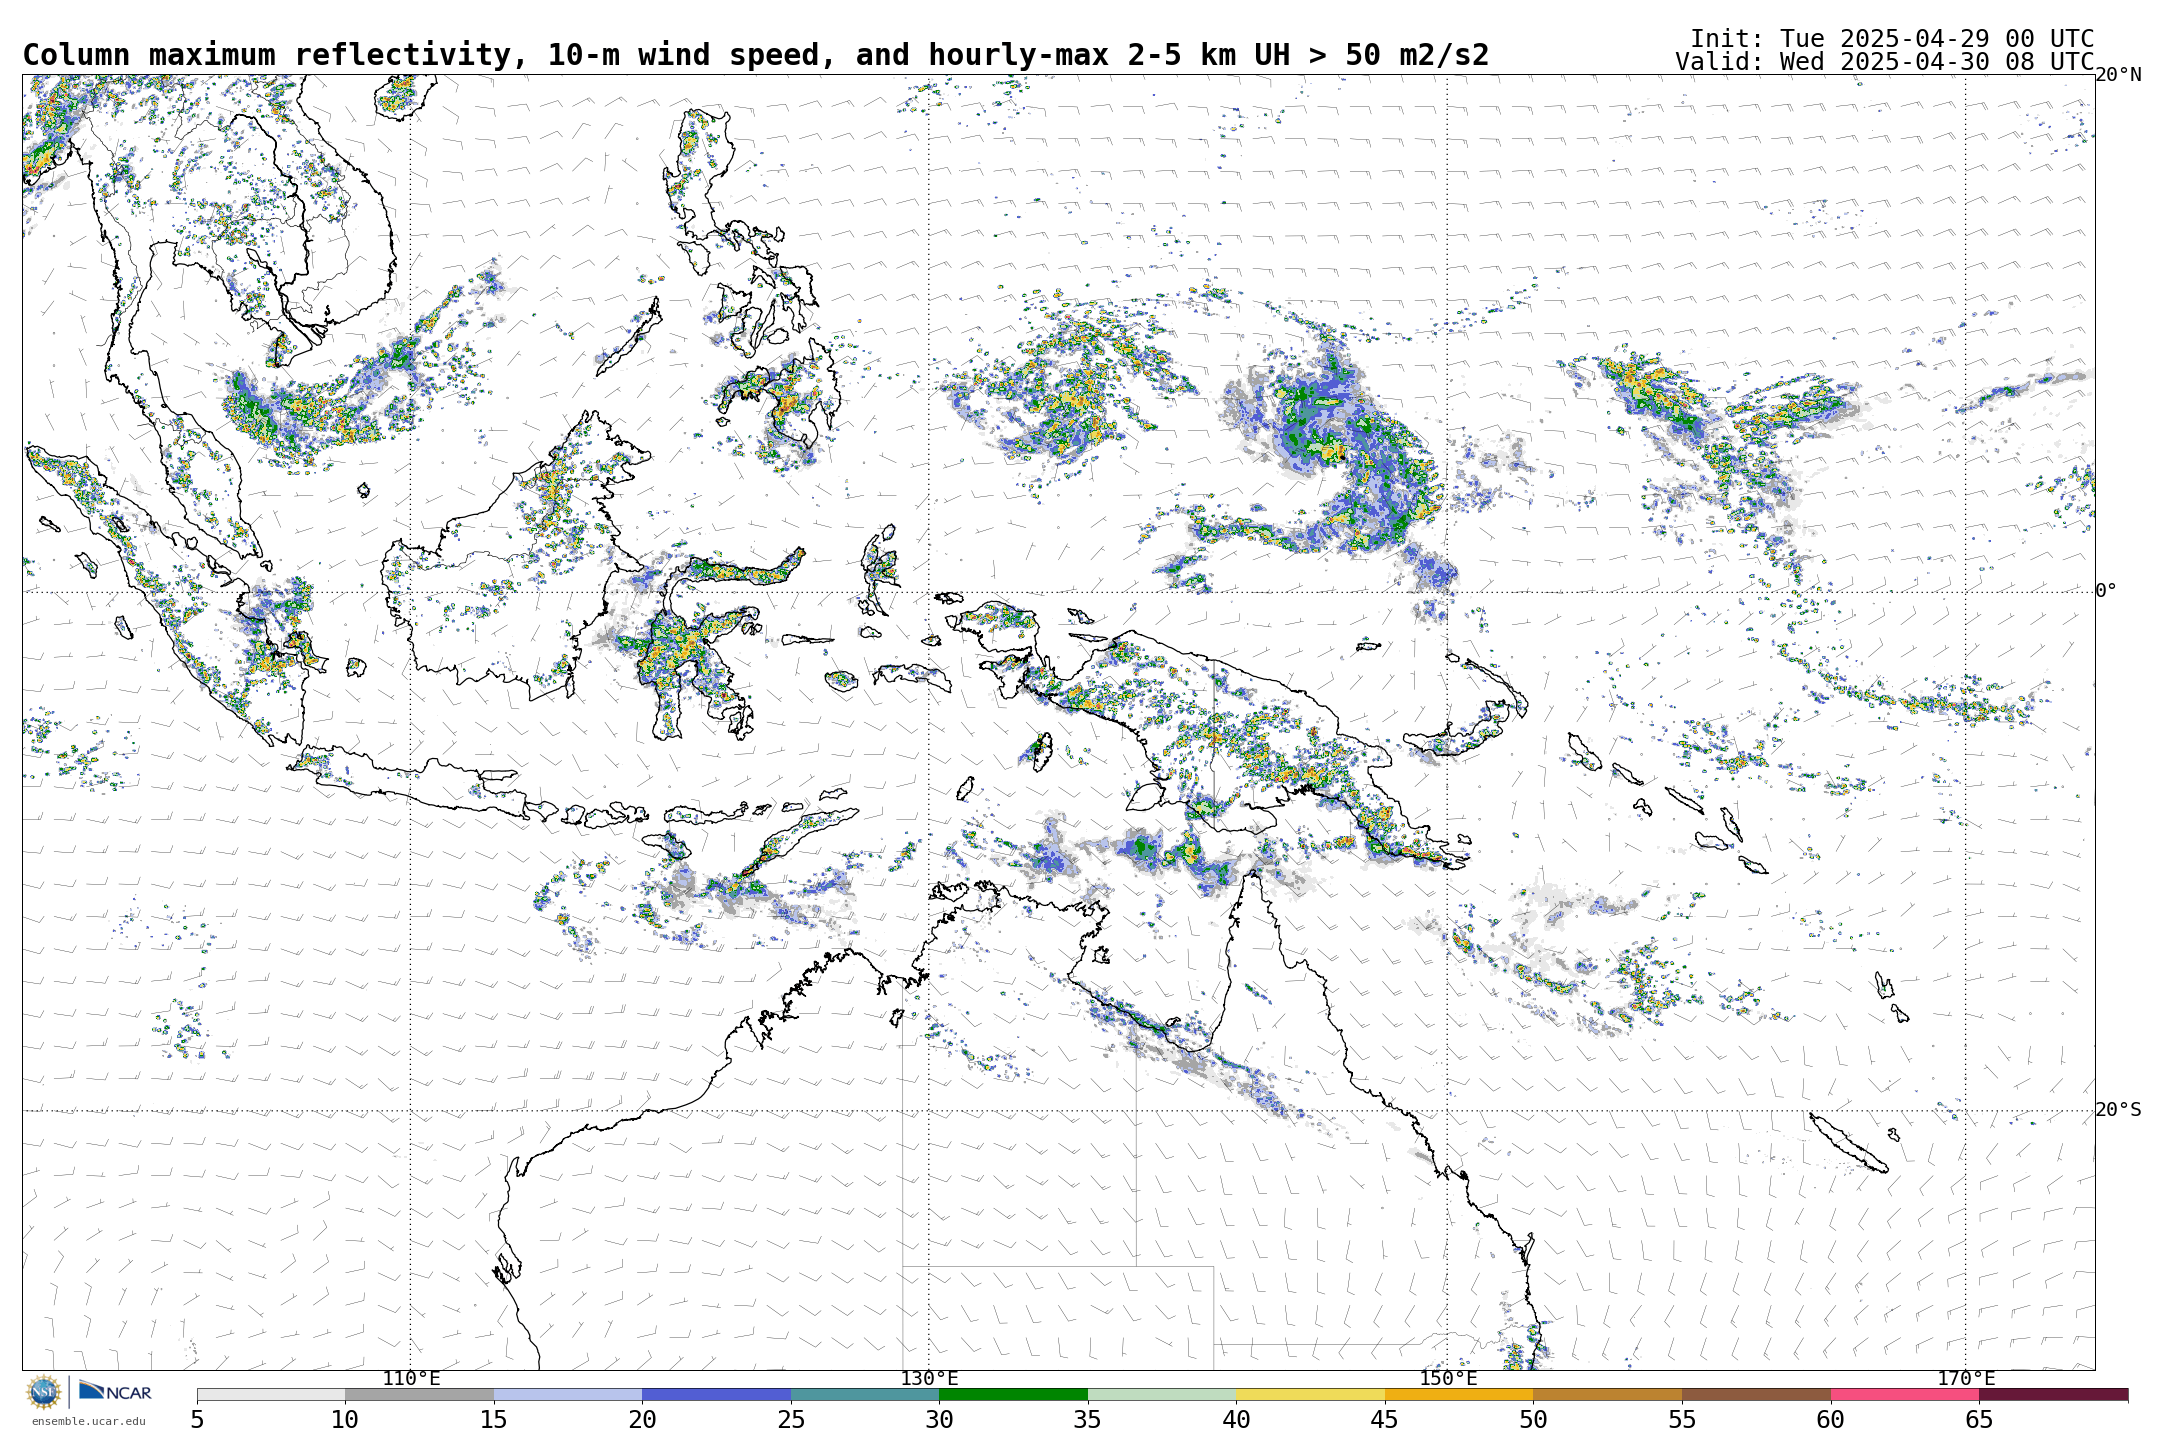Click the maroon above-65 colorbar segment
Screen dimensions: 2160x1433
point(2053,1394)
